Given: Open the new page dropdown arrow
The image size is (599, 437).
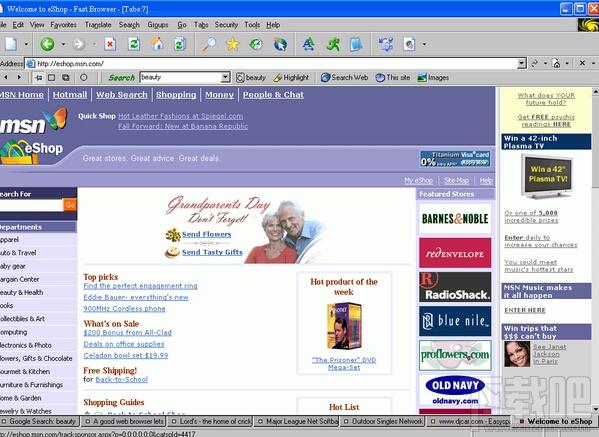Looking at the screenshot, I should [x=26, y=44].
